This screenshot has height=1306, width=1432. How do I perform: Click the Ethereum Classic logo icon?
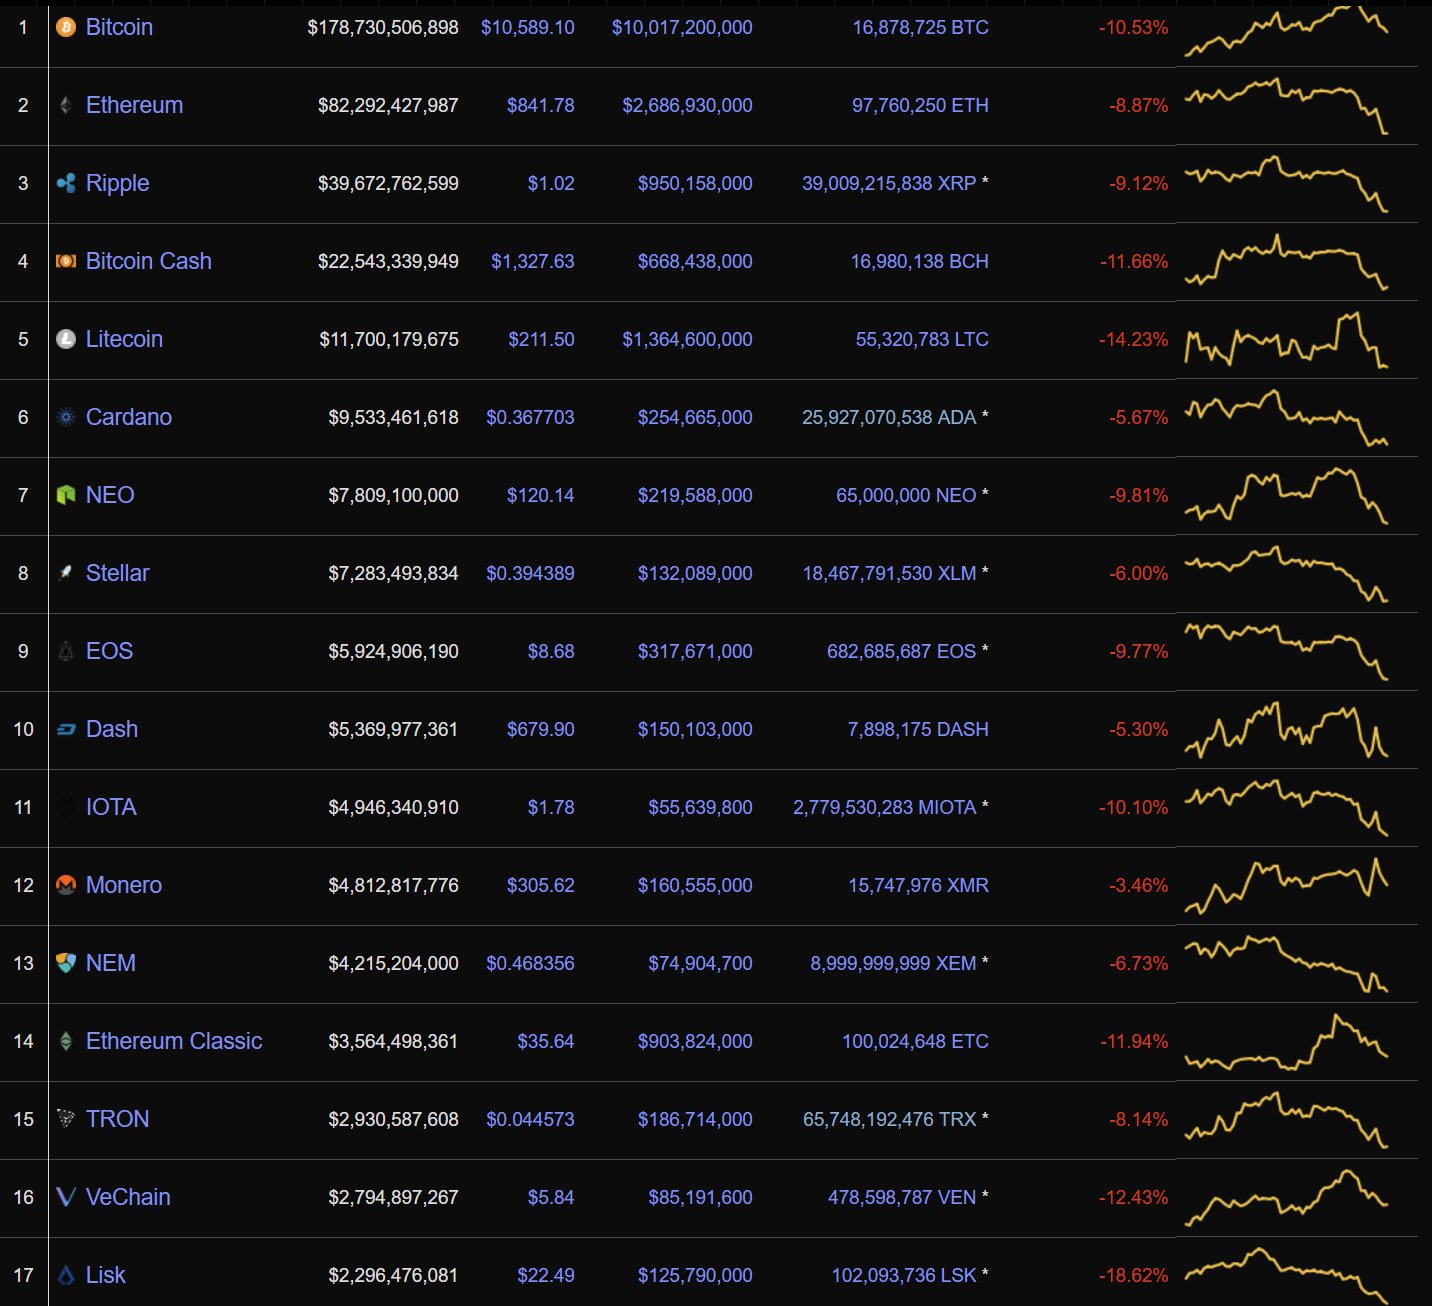[66, 1041]
